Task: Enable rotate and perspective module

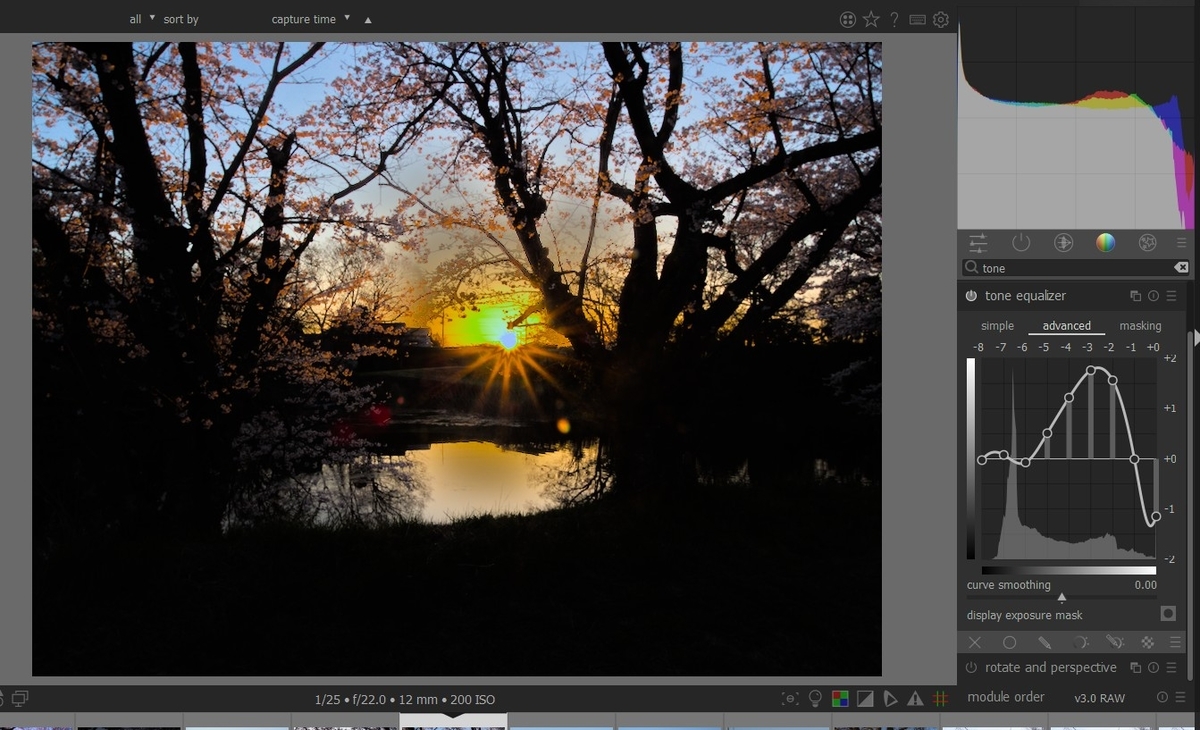Action: [x=971, y=667]
